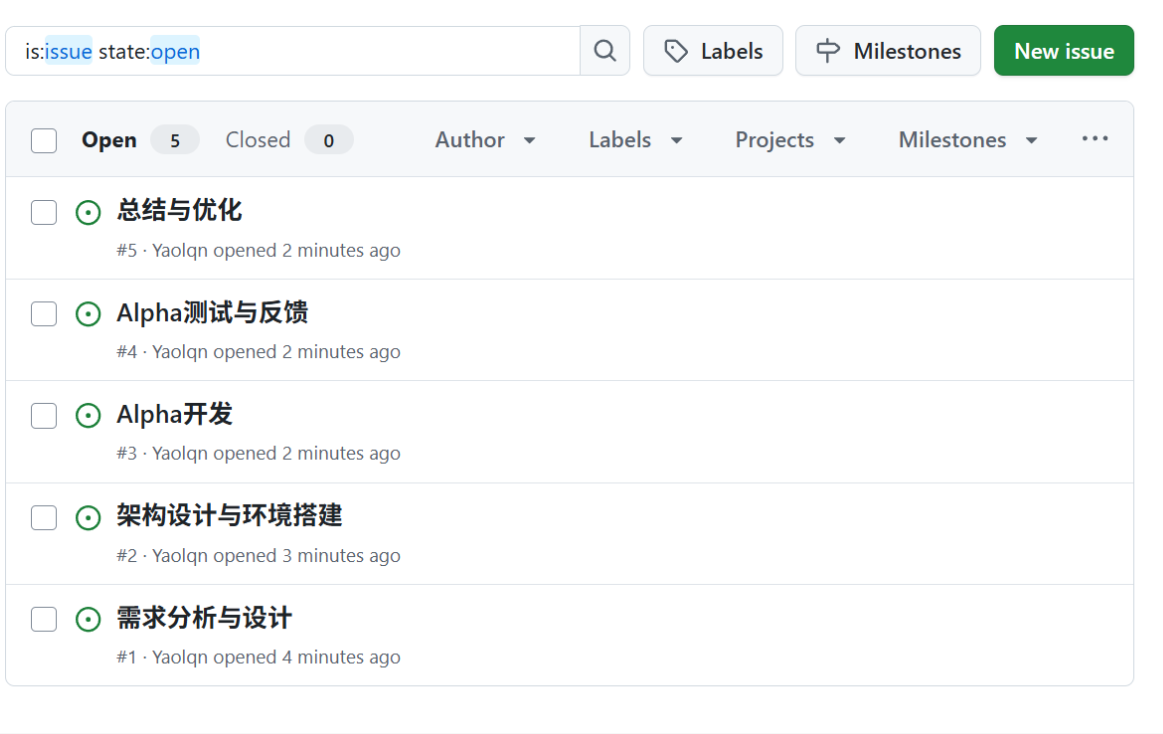This screenshot has height=734, width=1163.
Task: Open the three-dots more options menu
Action: click(1095, 139)
